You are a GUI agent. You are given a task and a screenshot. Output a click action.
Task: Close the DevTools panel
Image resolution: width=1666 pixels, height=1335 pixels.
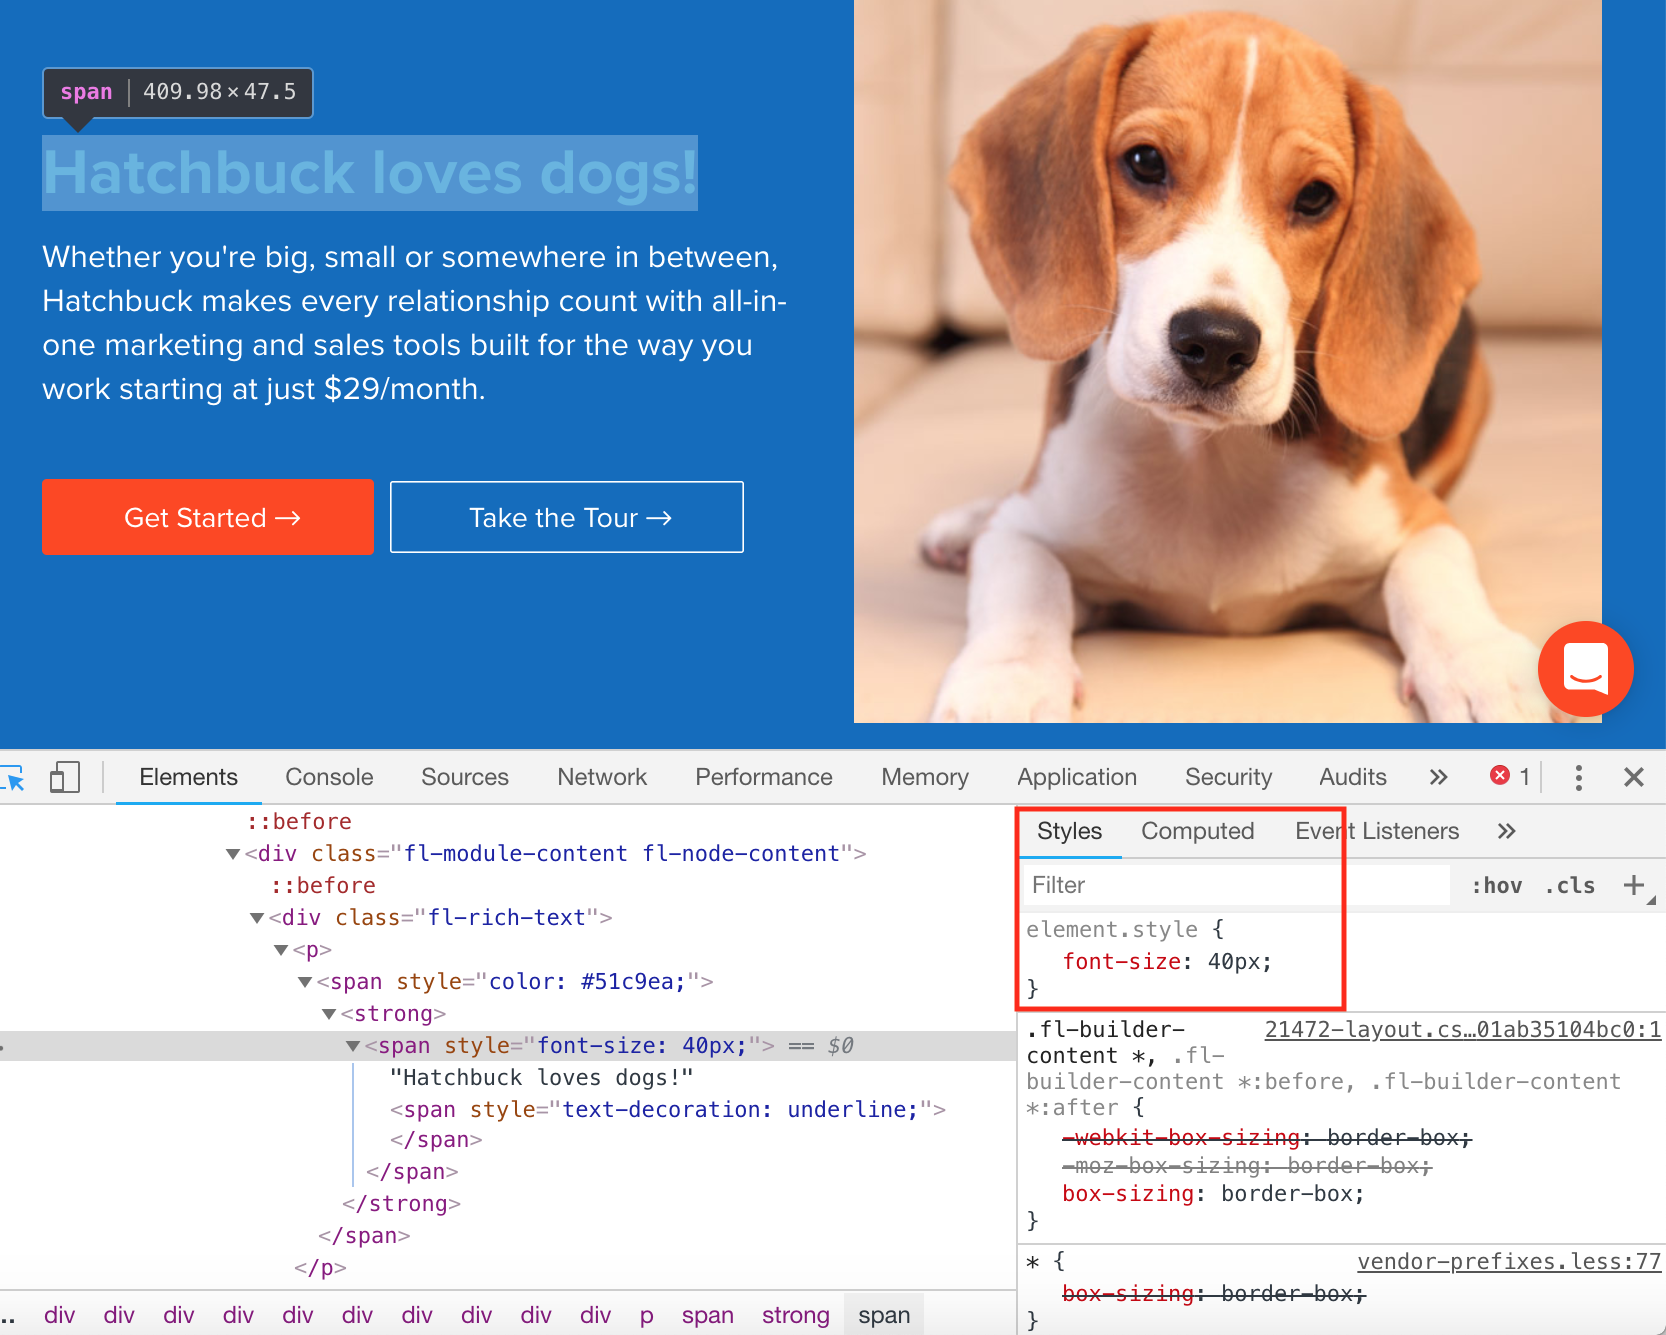tap(1634, 777)
